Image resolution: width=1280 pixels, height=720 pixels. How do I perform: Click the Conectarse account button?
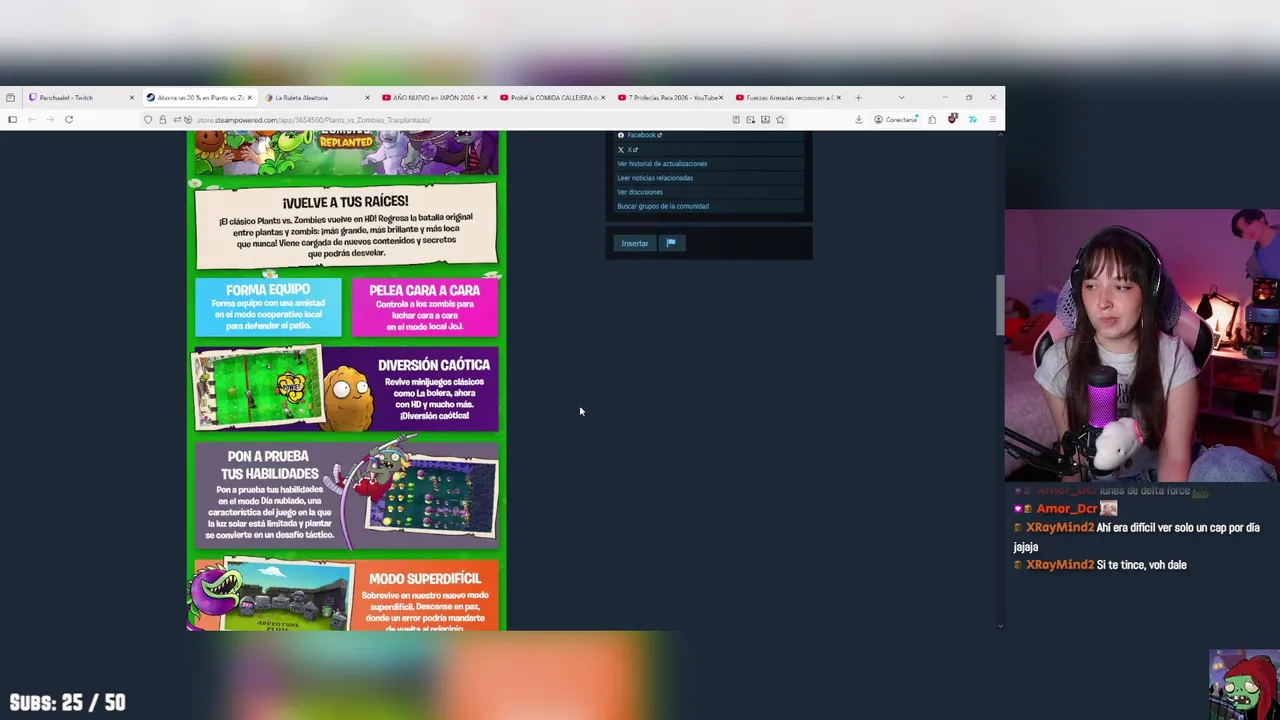pos(896,120)
